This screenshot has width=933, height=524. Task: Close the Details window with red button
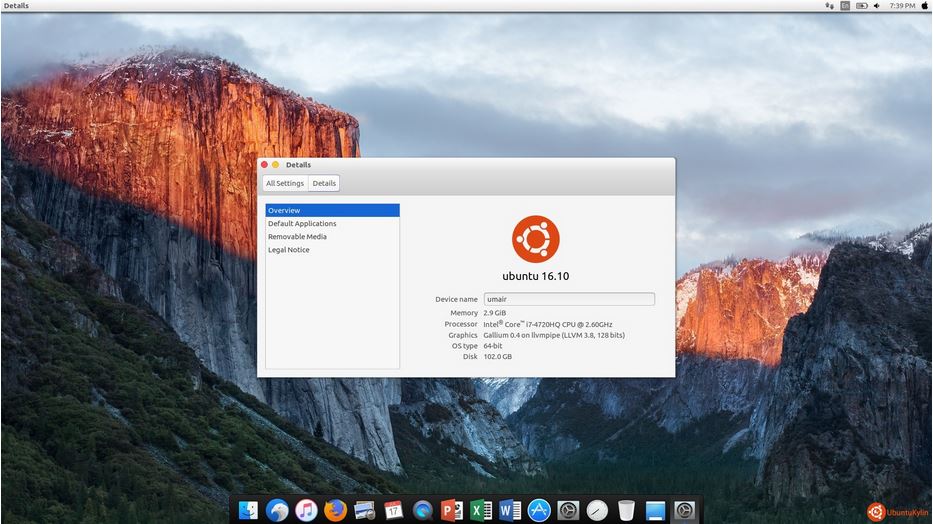pyautogui.click(x=264, y=165)
